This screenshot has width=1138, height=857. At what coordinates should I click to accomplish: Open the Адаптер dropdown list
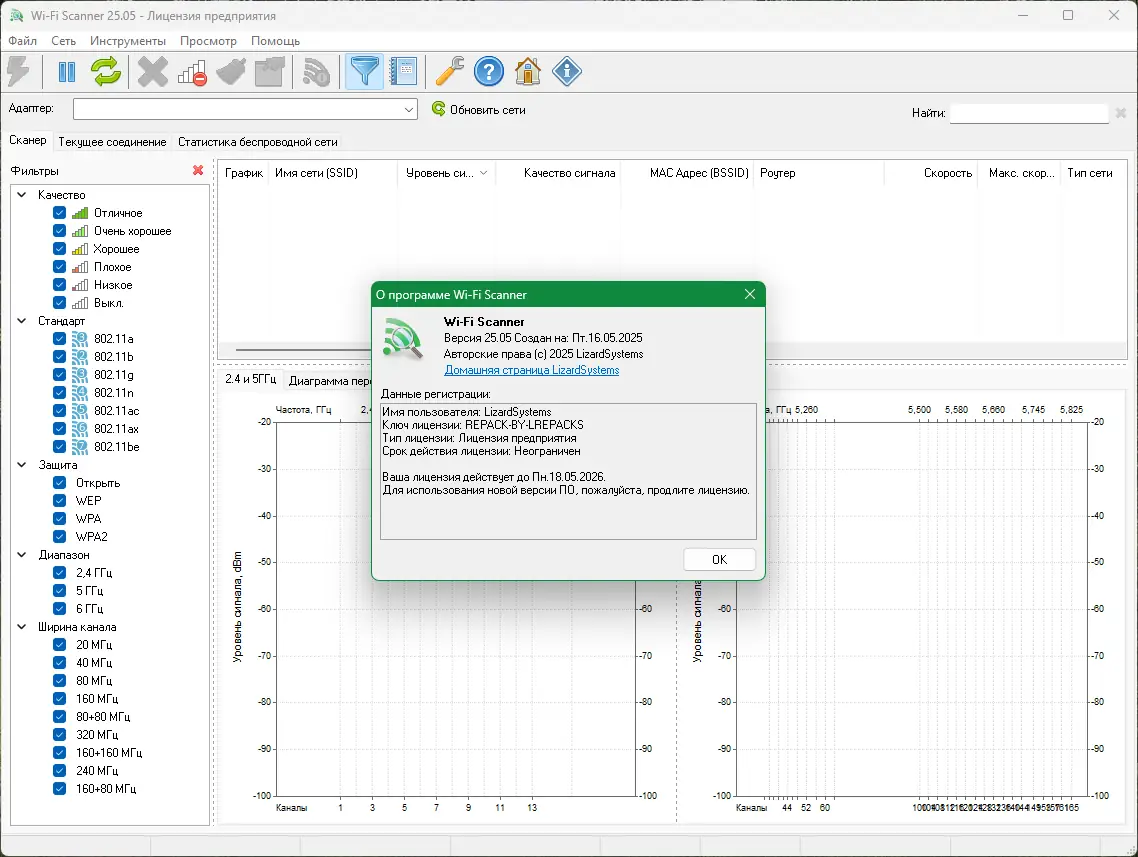point(409,110)
